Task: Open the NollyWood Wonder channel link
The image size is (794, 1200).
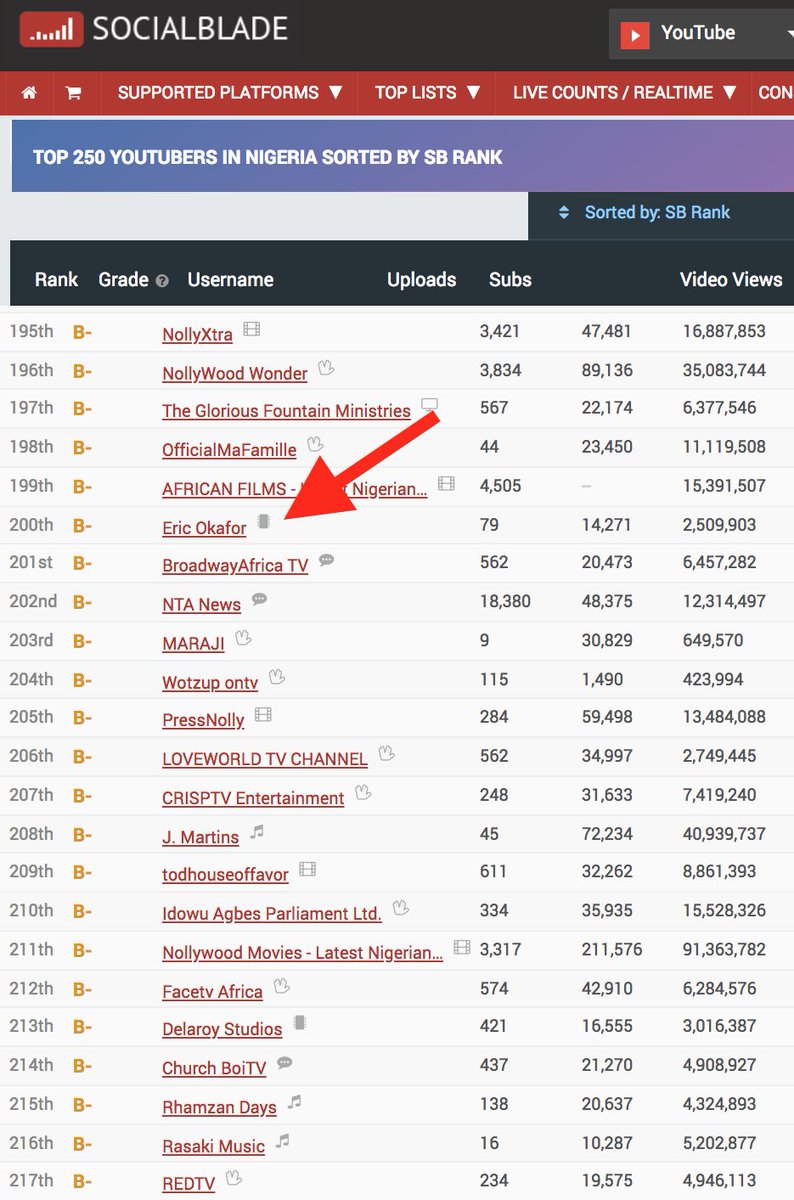Action: point(235,373)
